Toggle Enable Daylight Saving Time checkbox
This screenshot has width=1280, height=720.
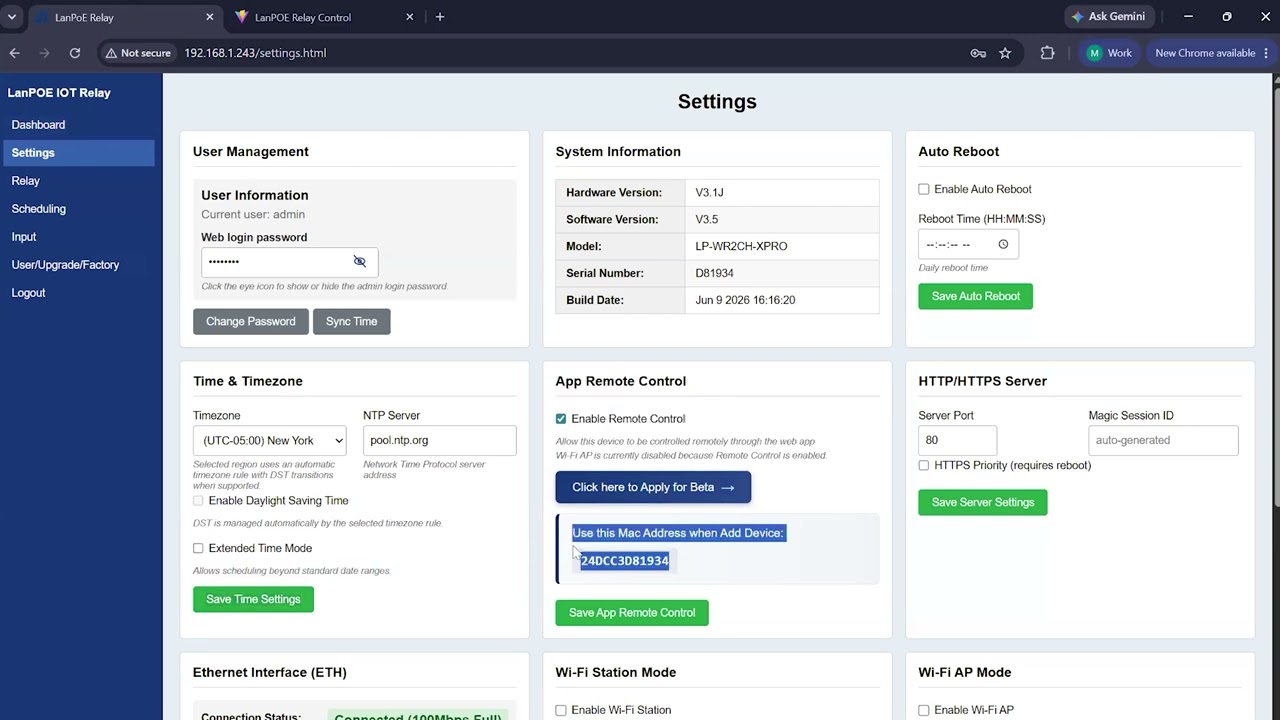click(198, 500)
